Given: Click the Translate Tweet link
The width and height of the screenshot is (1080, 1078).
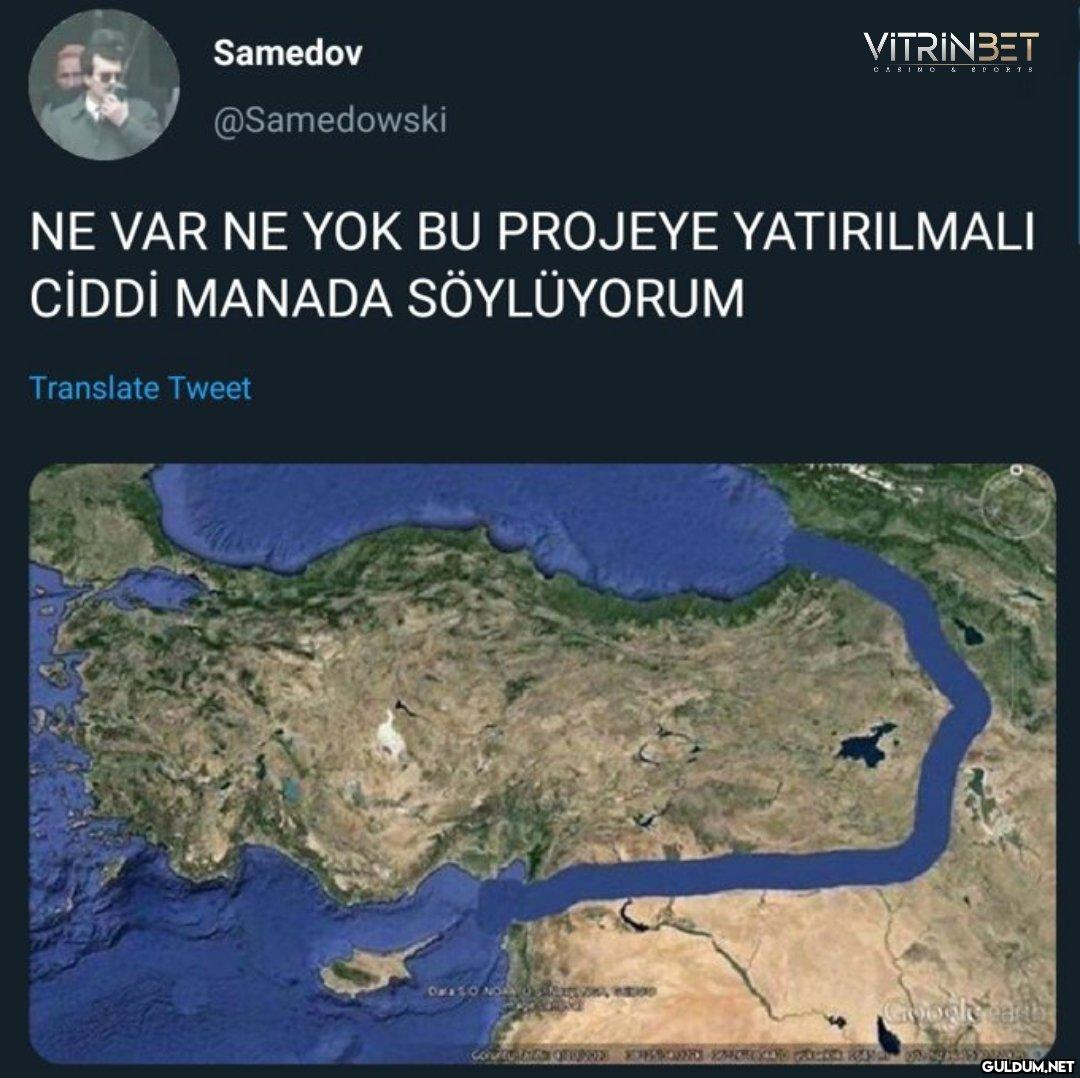Looking at the screenshot, I should [140, 388].
